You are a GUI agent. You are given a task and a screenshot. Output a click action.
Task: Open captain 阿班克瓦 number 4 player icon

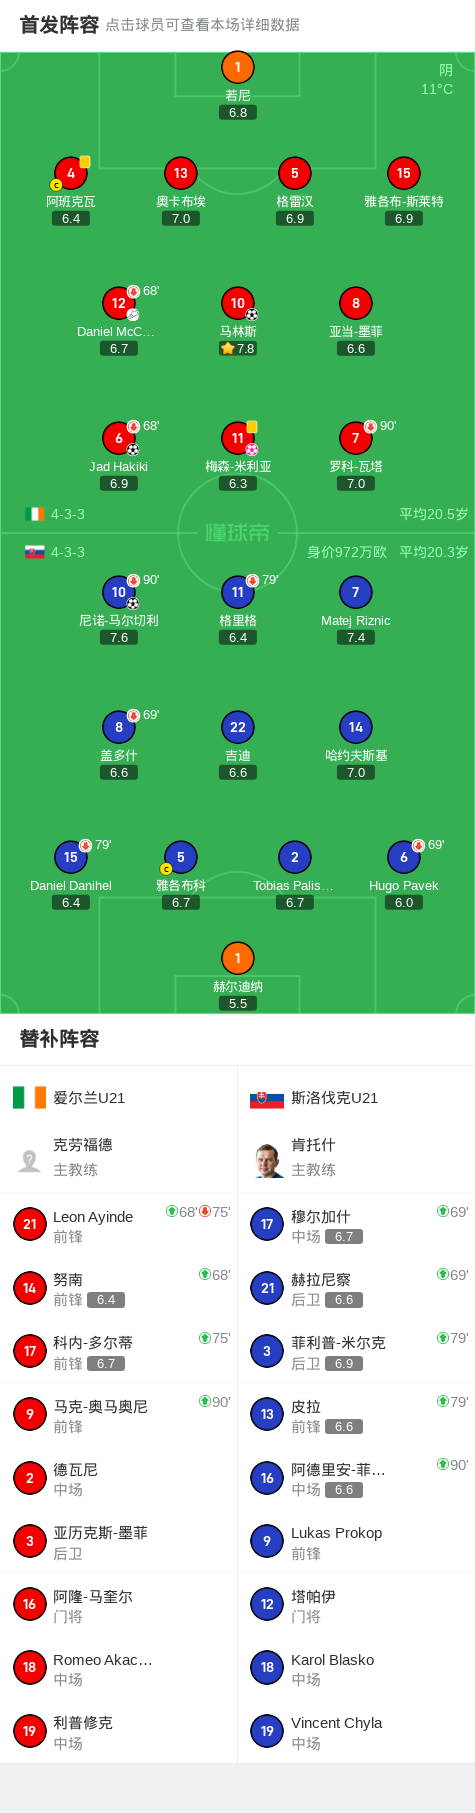click(x=70, y=173)
